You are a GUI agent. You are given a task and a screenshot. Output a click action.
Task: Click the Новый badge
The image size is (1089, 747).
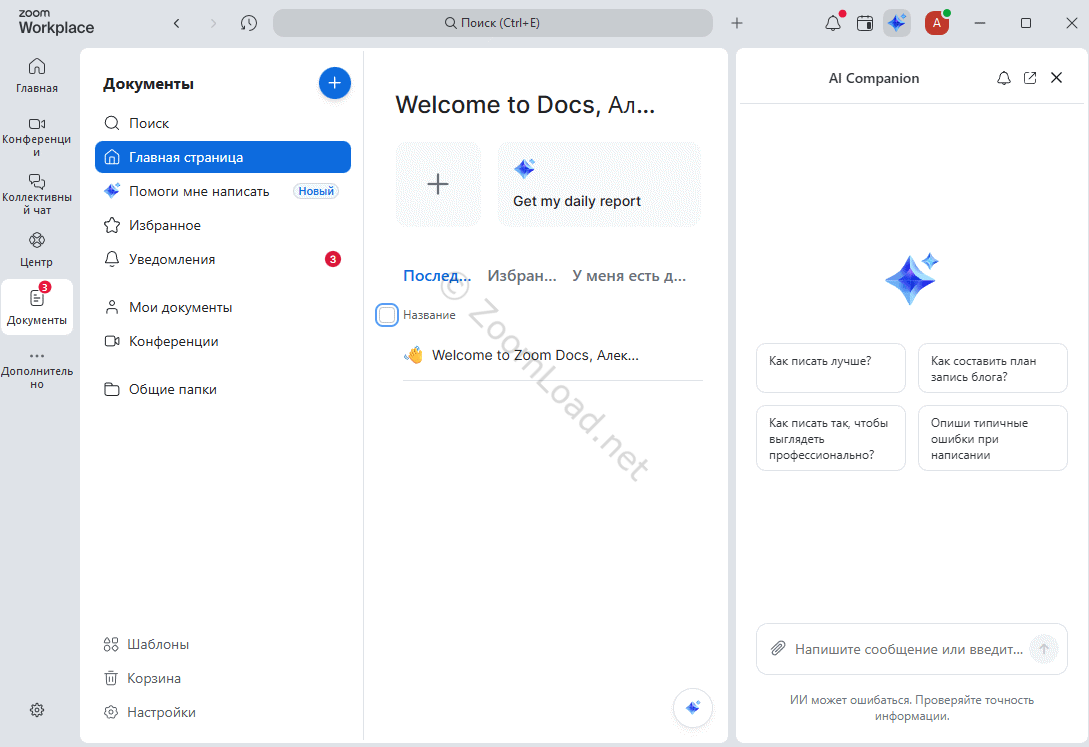coord(316,191)
